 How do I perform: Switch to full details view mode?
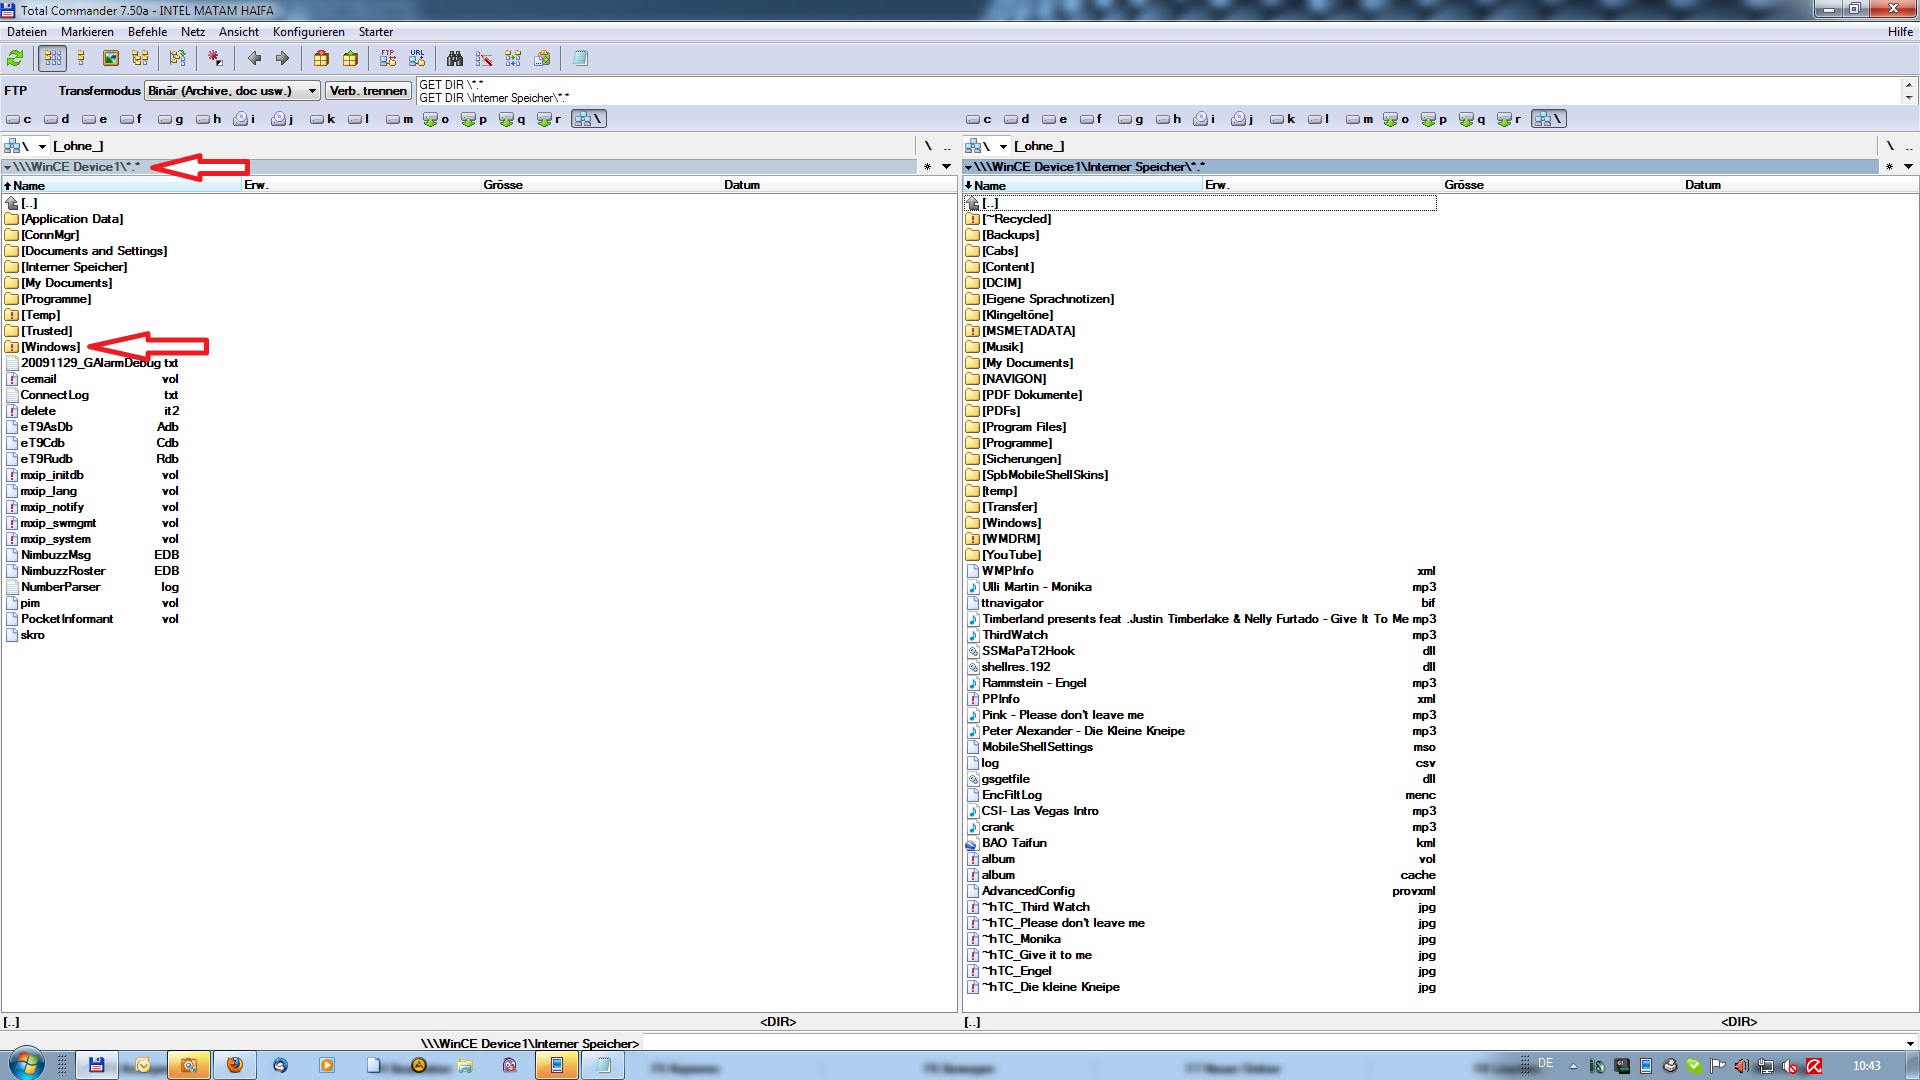[81, 58]
